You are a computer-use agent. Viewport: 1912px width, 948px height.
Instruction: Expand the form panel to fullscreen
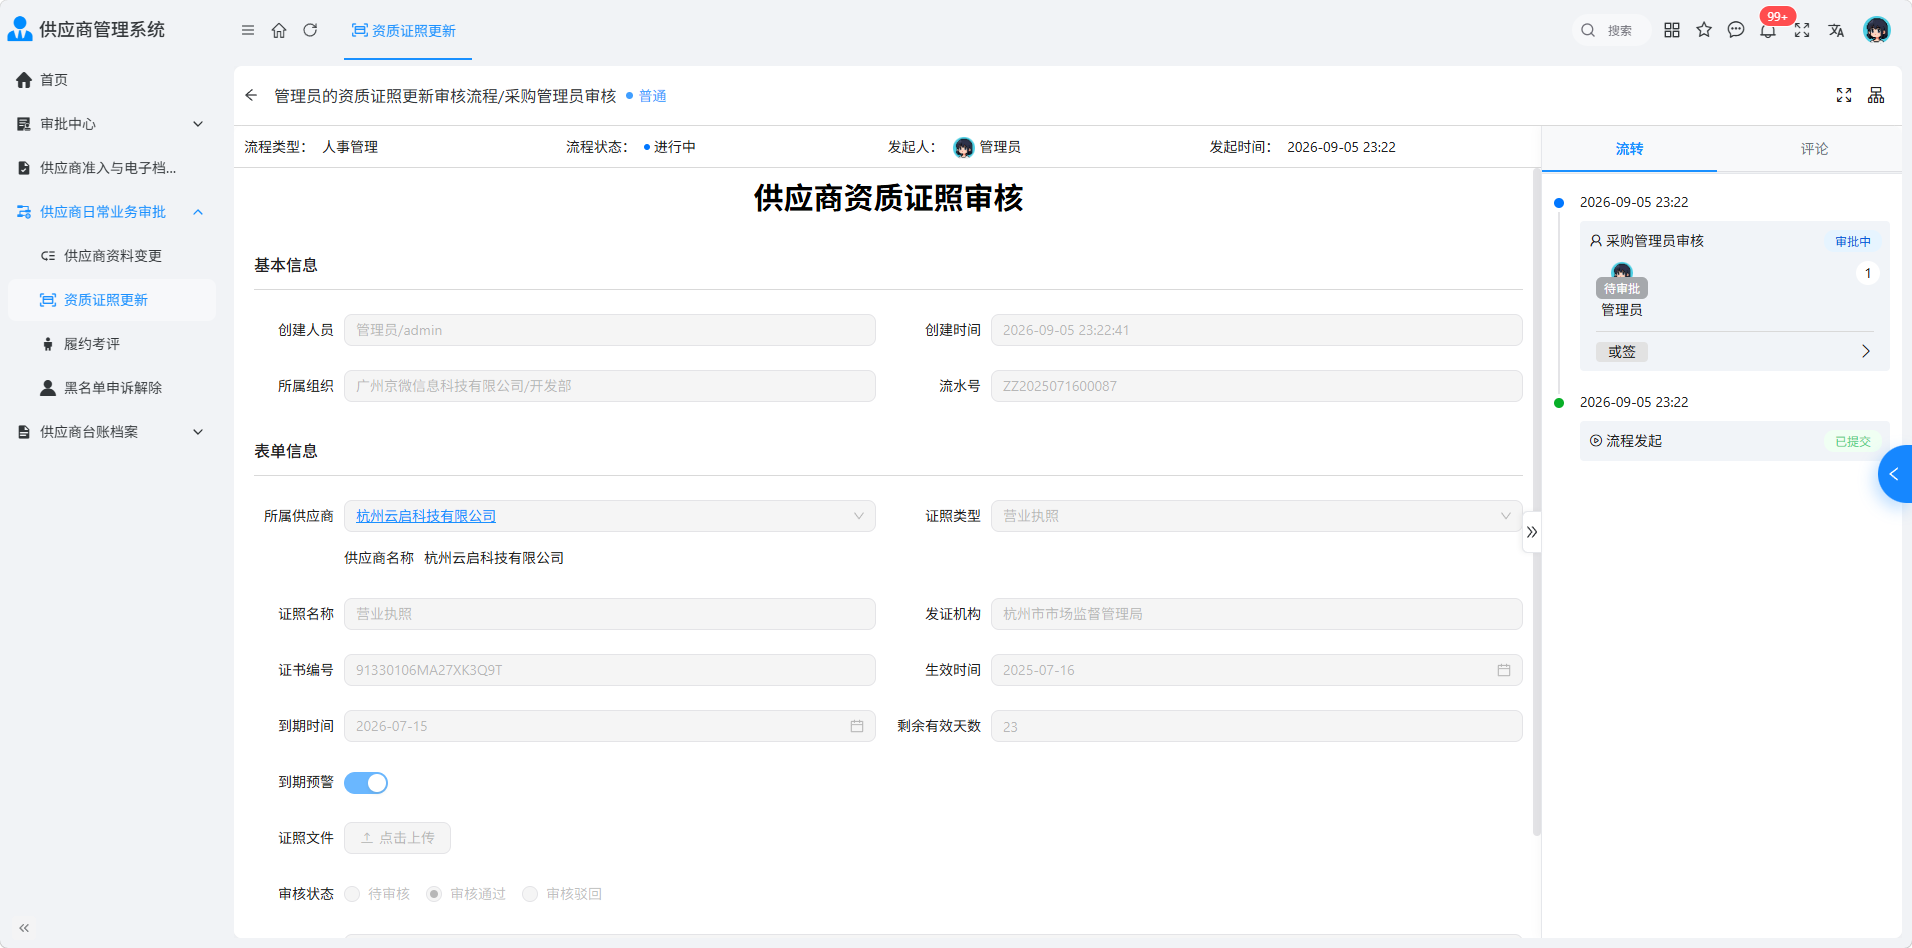pos(1844,95)
